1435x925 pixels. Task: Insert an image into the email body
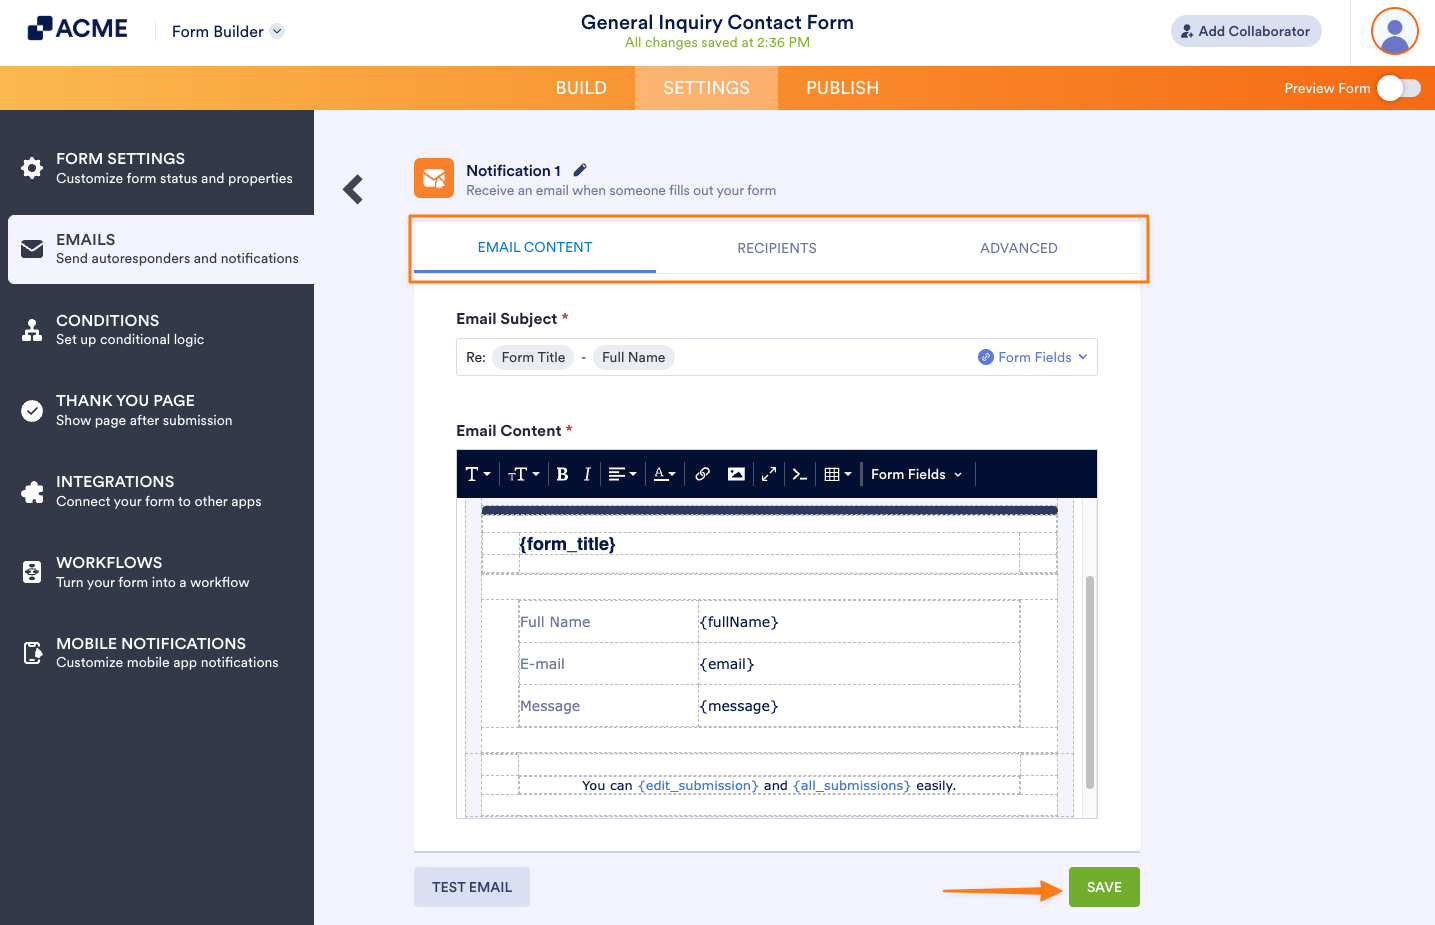pos(736,473)
